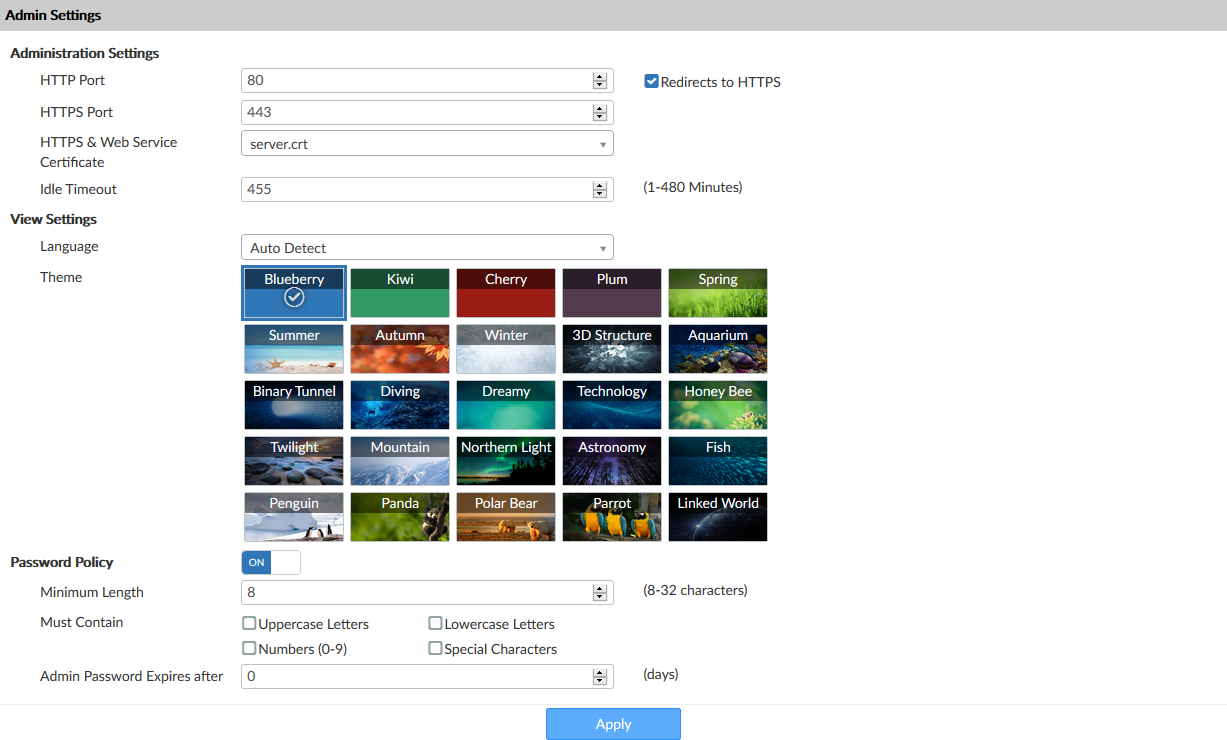Turn off the Password Policy toggle
This screenshot has width=1227, height=740.
[x=271, y=562]
